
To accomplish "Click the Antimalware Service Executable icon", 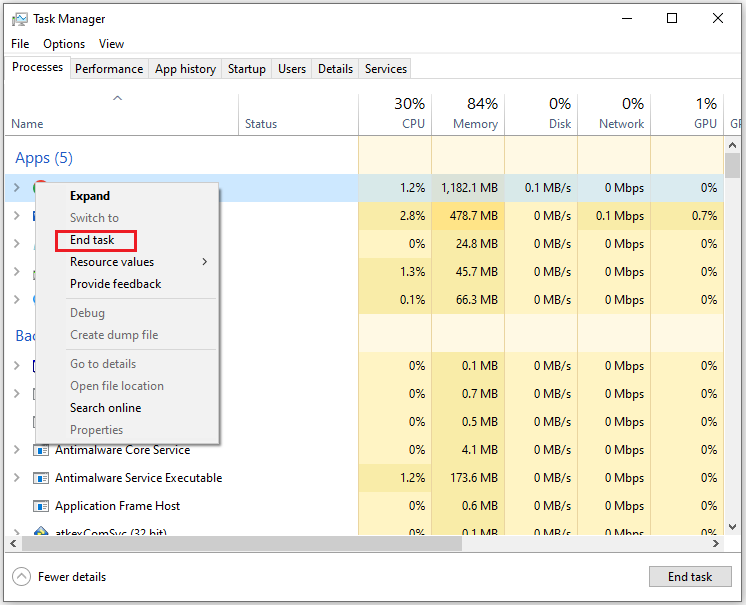I will [x=41, y=478].
